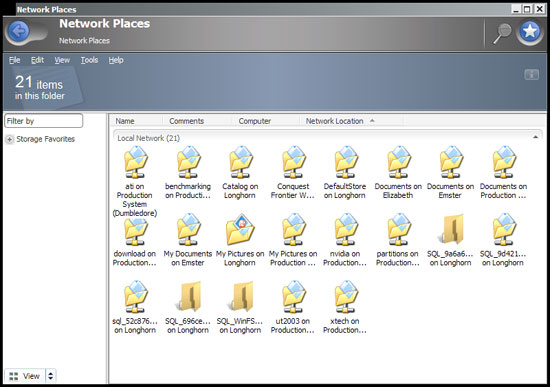Open the 'ati on Production System' share
Viewport: 550px width, 387px height.
point(135,182)
